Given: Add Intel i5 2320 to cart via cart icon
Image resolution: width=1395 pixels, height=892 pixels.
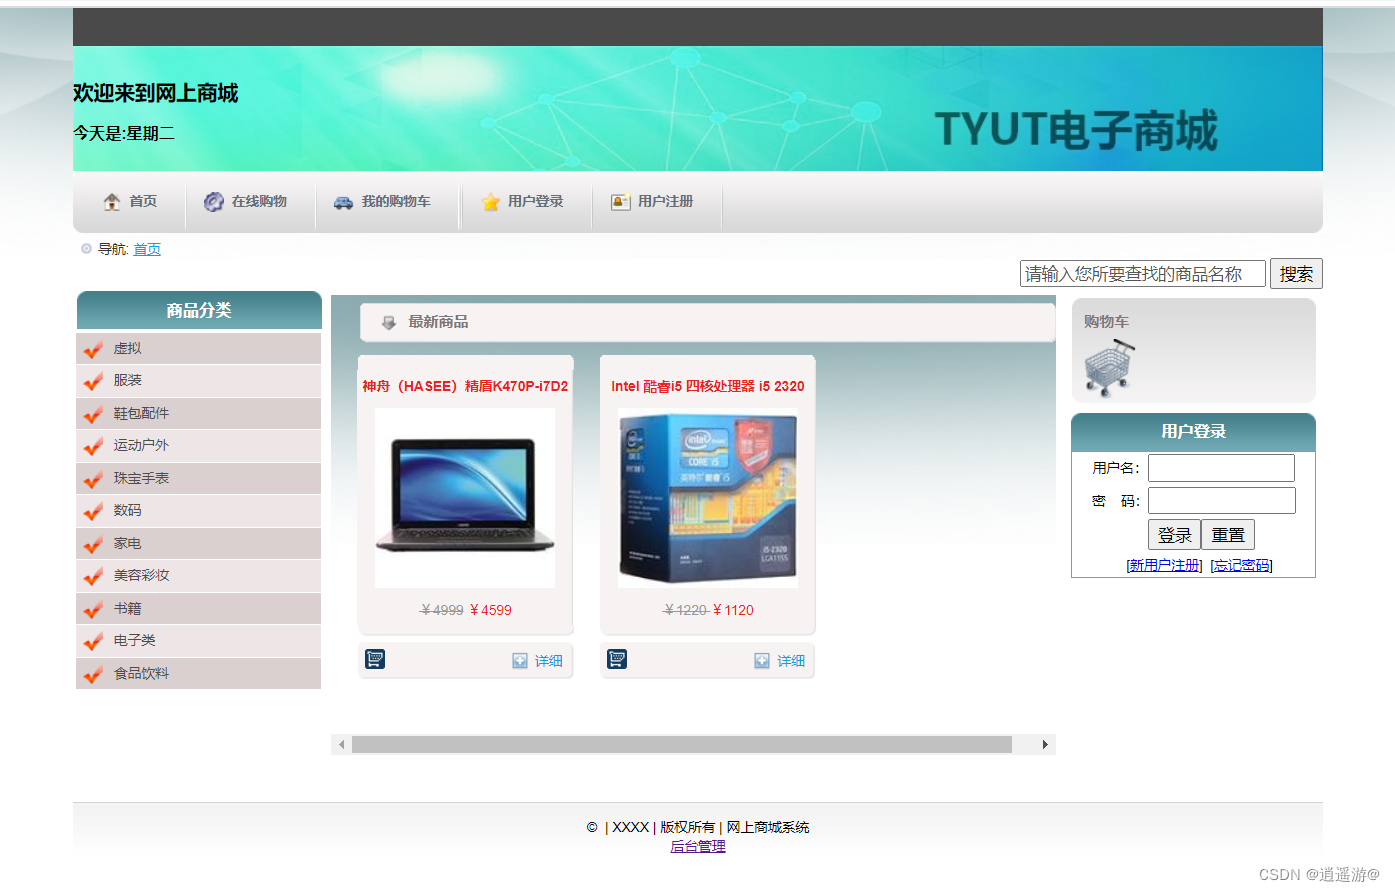Looking at the screenshot, I should pos(617,659).
